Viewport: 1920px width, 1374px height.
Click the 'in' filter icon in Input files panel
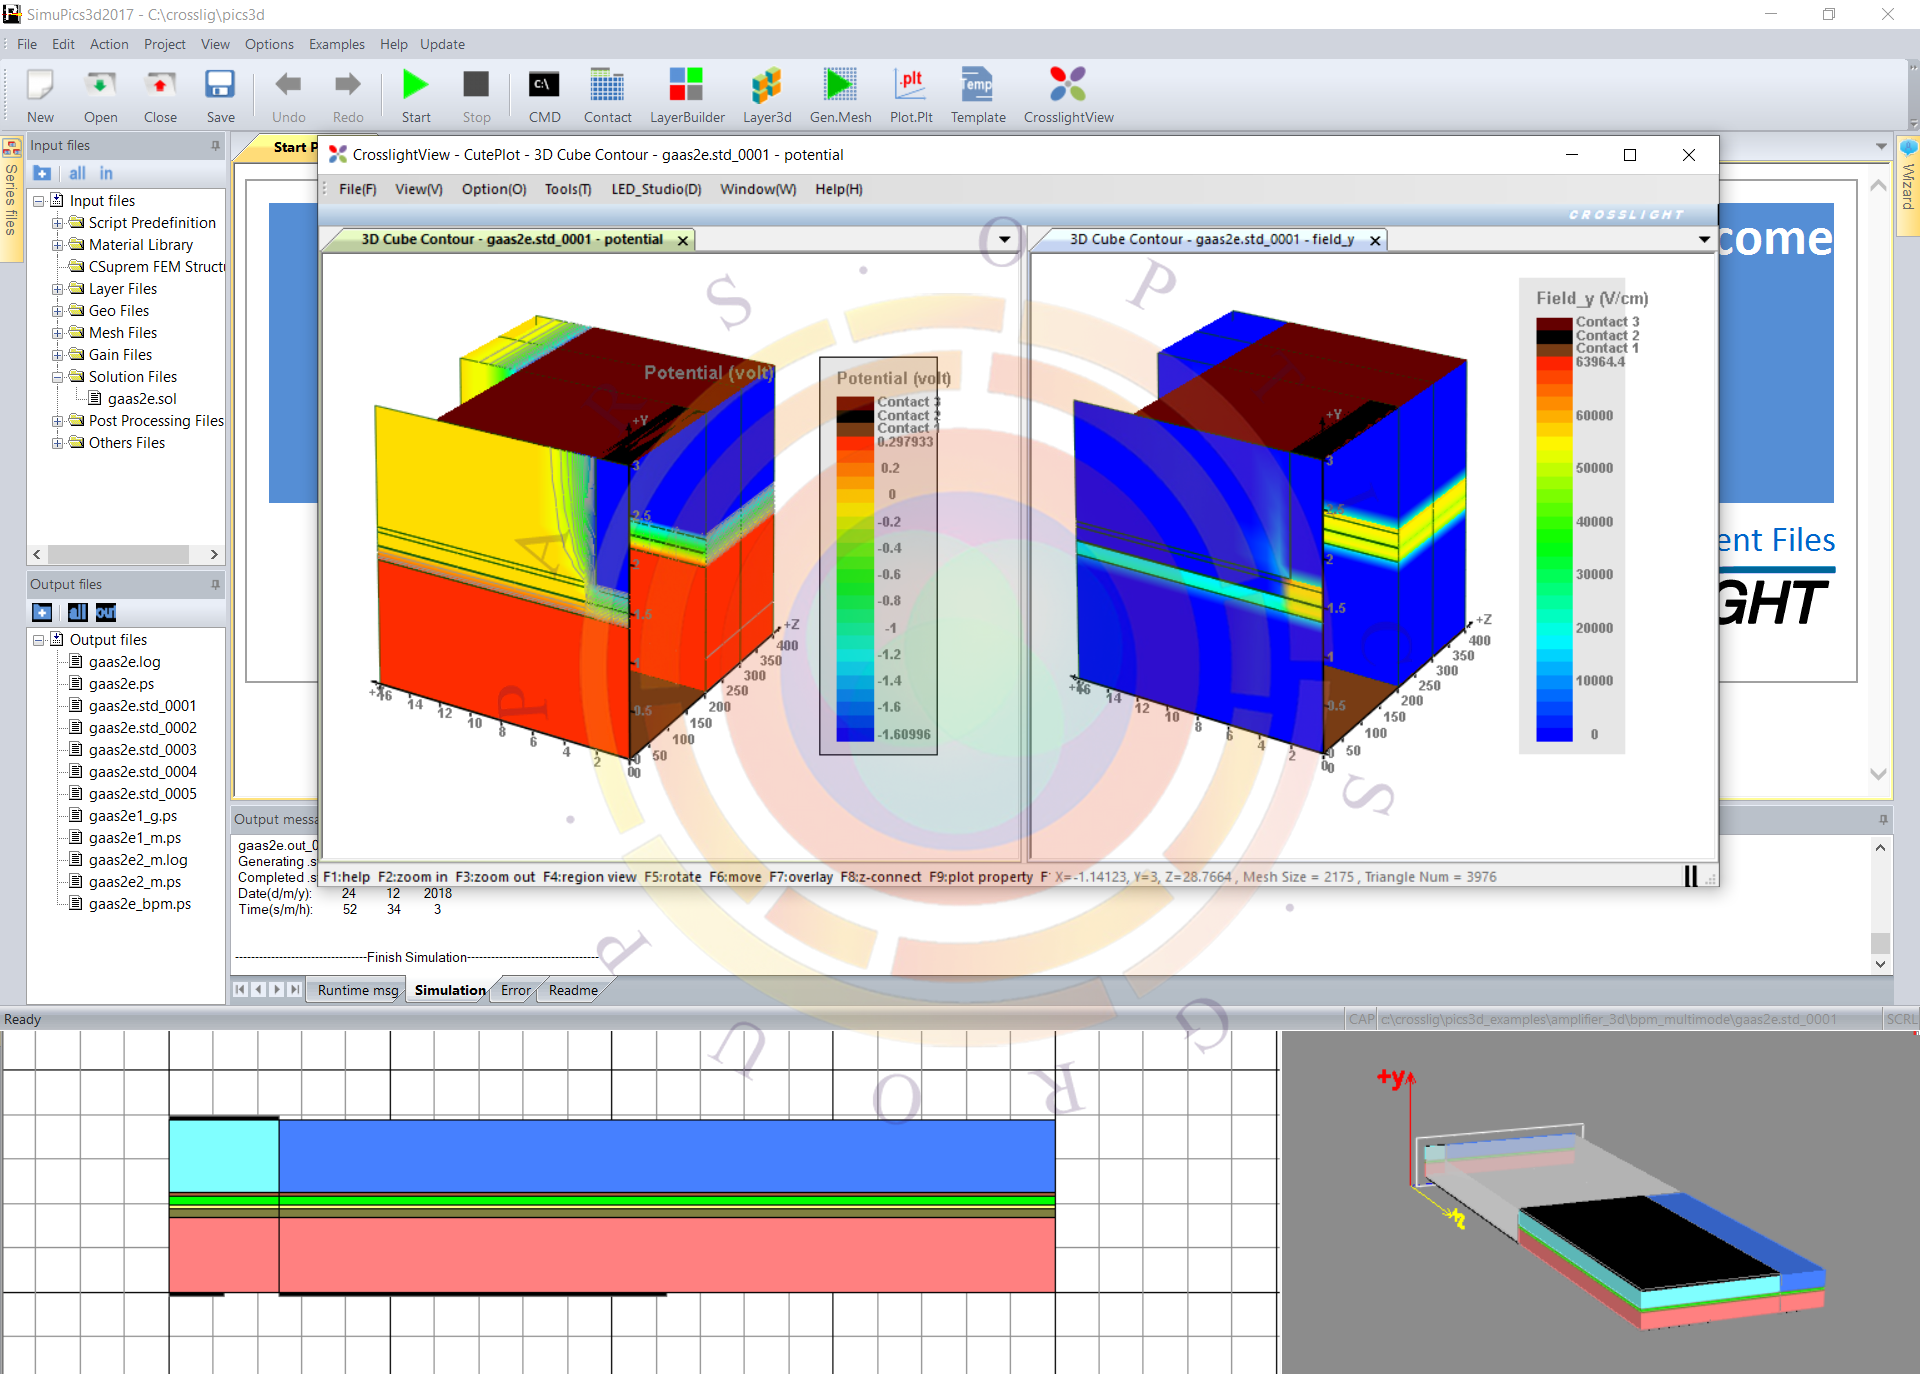(x=106, y=173)
